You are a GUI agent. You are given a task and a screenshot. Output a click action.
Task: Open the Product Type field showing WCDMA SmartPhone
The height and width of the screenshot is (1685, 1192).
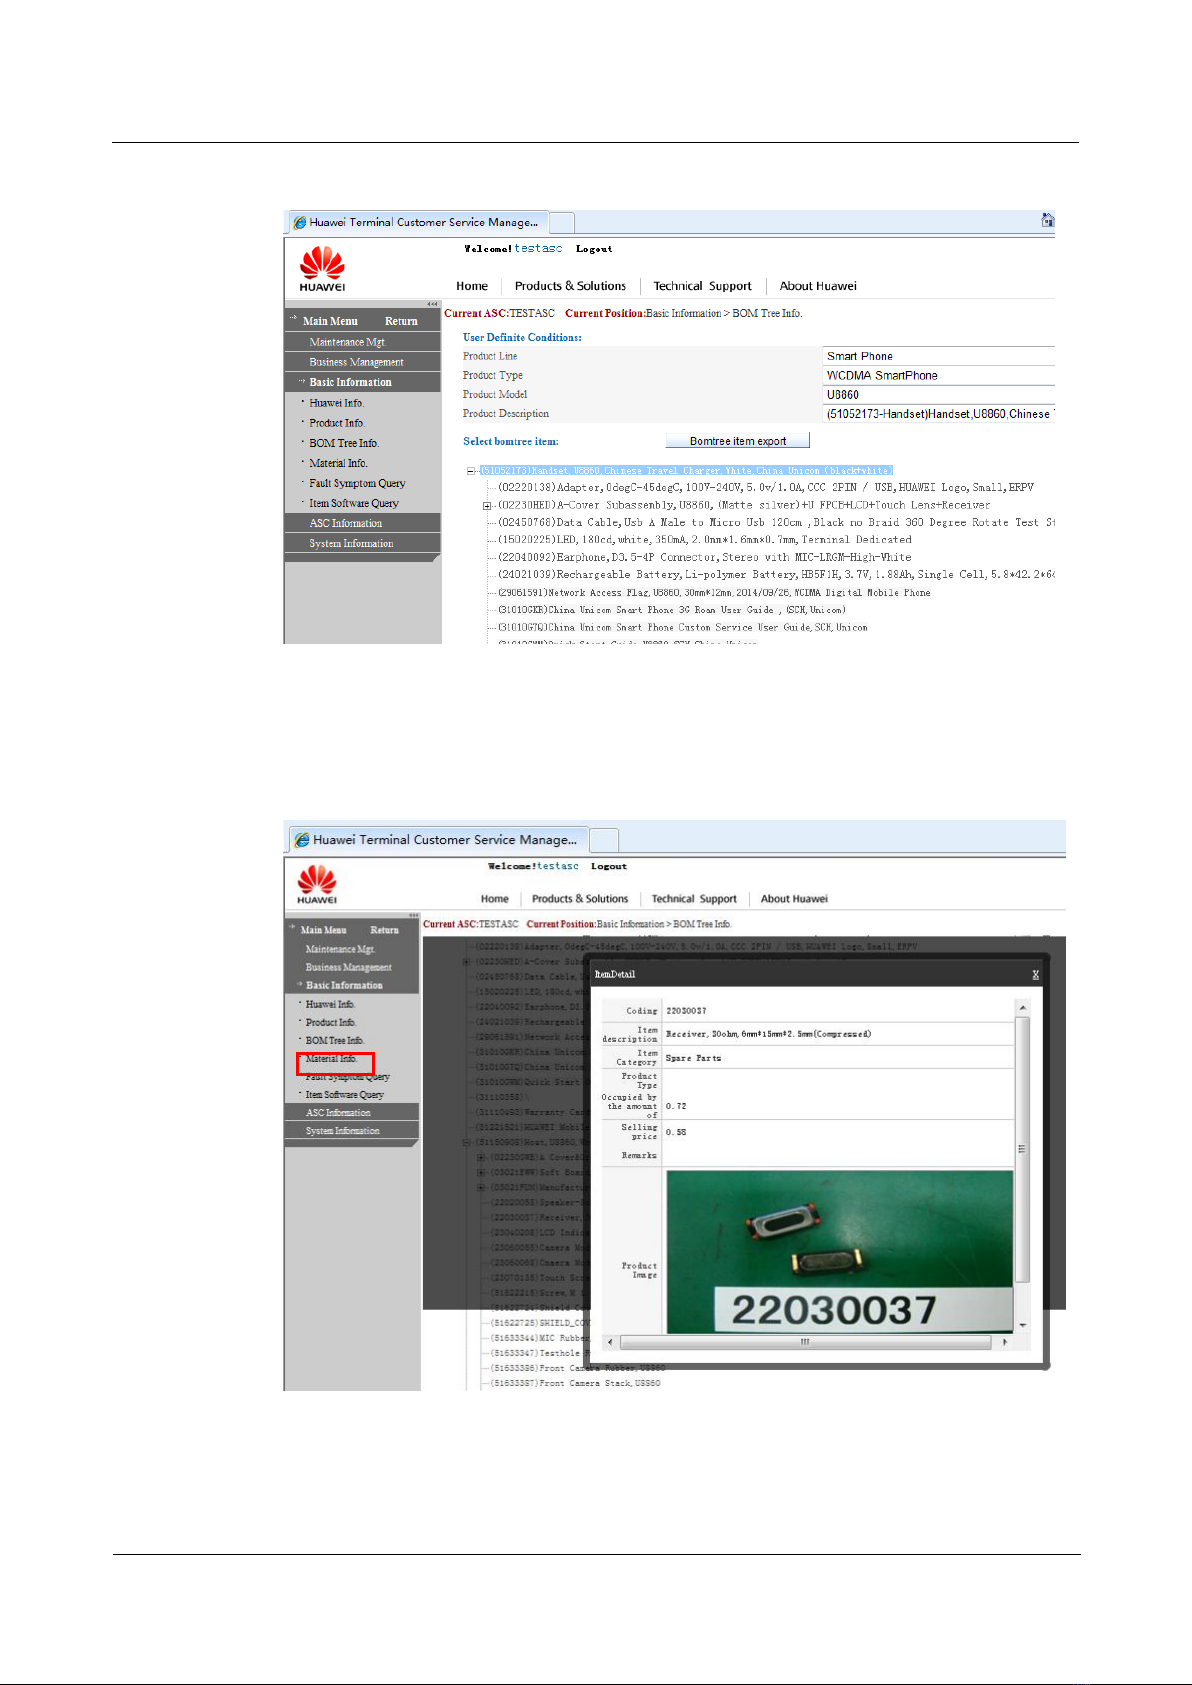(x=938, y=375)
